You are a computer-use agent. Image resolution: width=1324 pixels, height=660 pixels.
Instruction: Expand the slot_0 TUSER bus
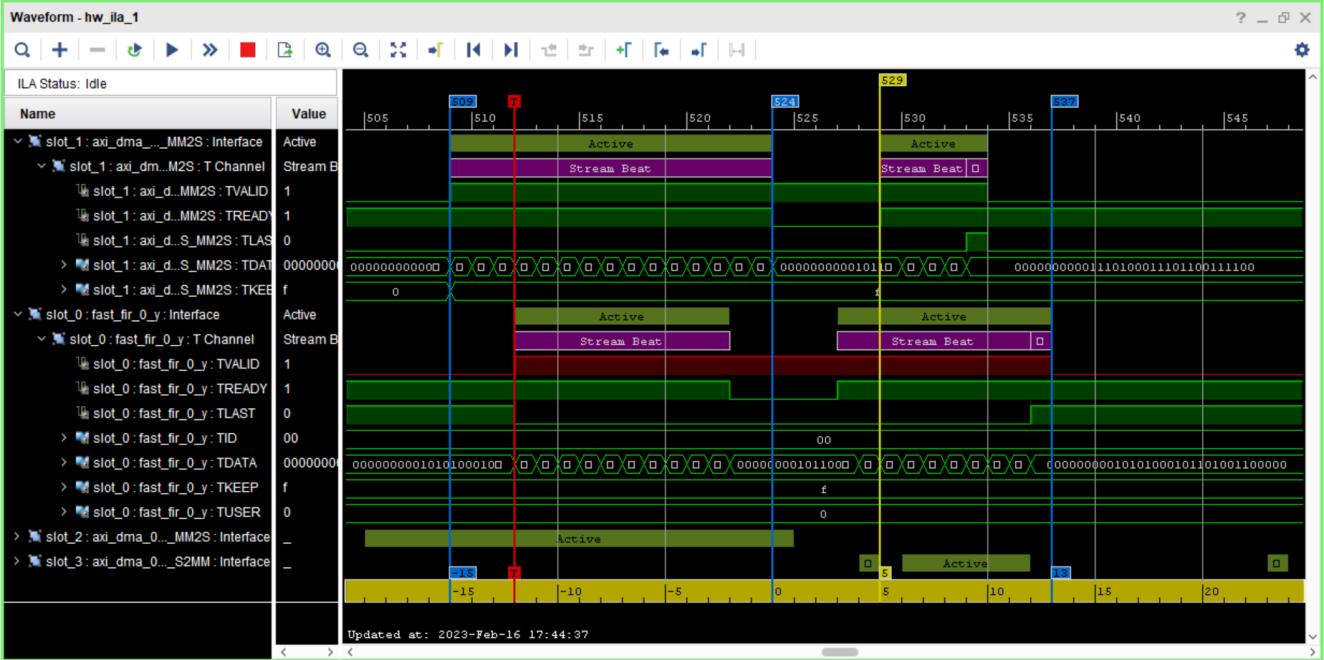(x=65, y=512)
